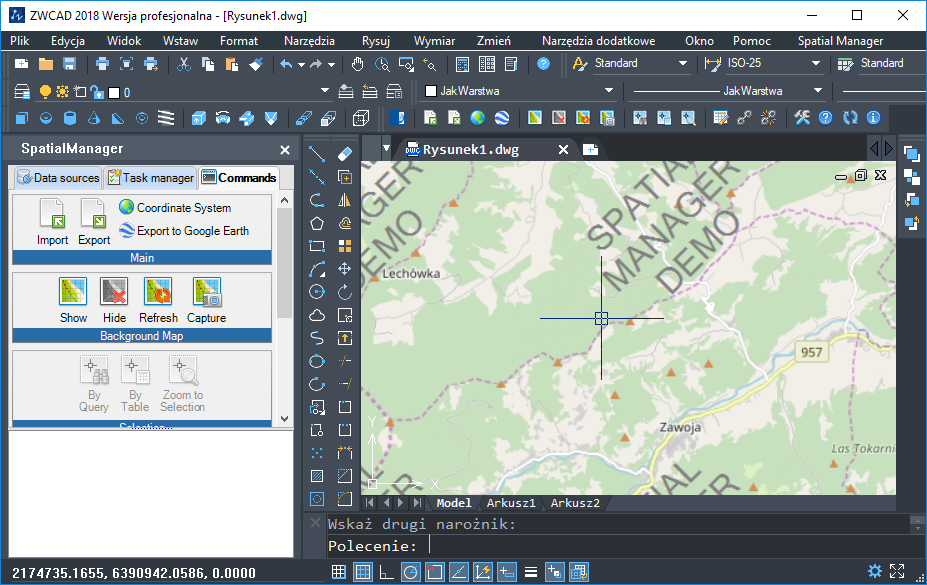Click the By Query selection button
This screenshot has height=585, width=927.
94,383
